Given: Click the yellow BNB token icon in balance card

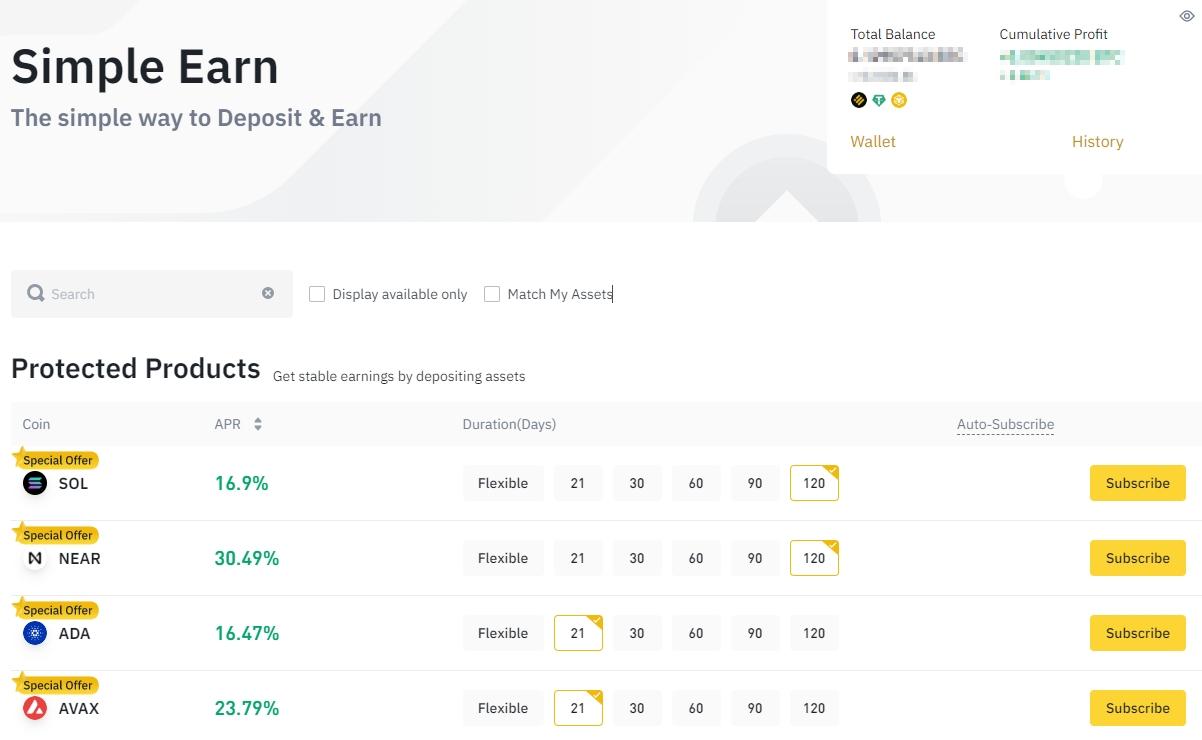Looking at the screenshot, I should (899, 100).
